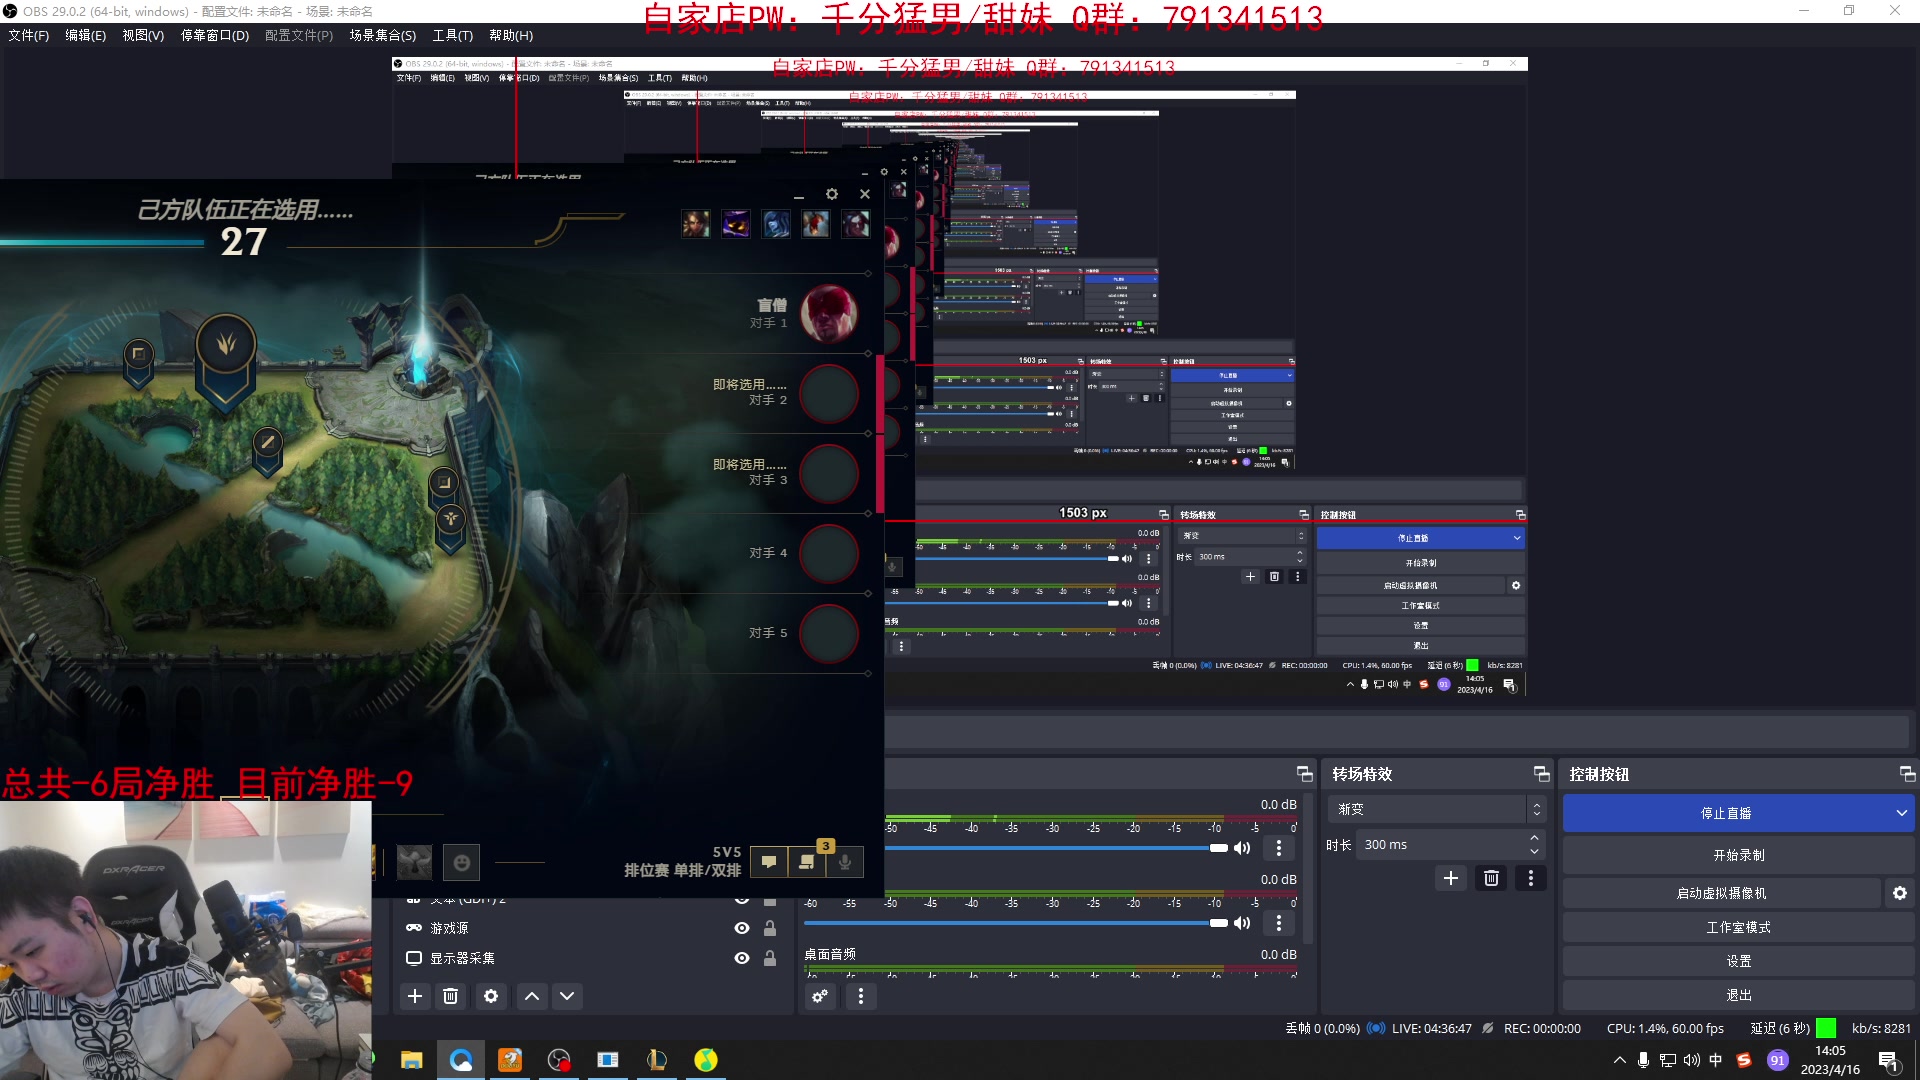Mute the first audio mixer channel speaker

[x=1242, y=848]
